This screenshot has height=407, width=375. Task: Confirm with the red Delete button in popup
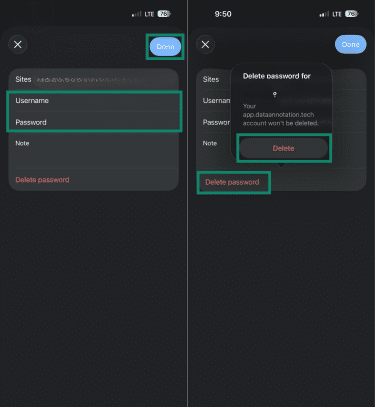pos(283,148)
